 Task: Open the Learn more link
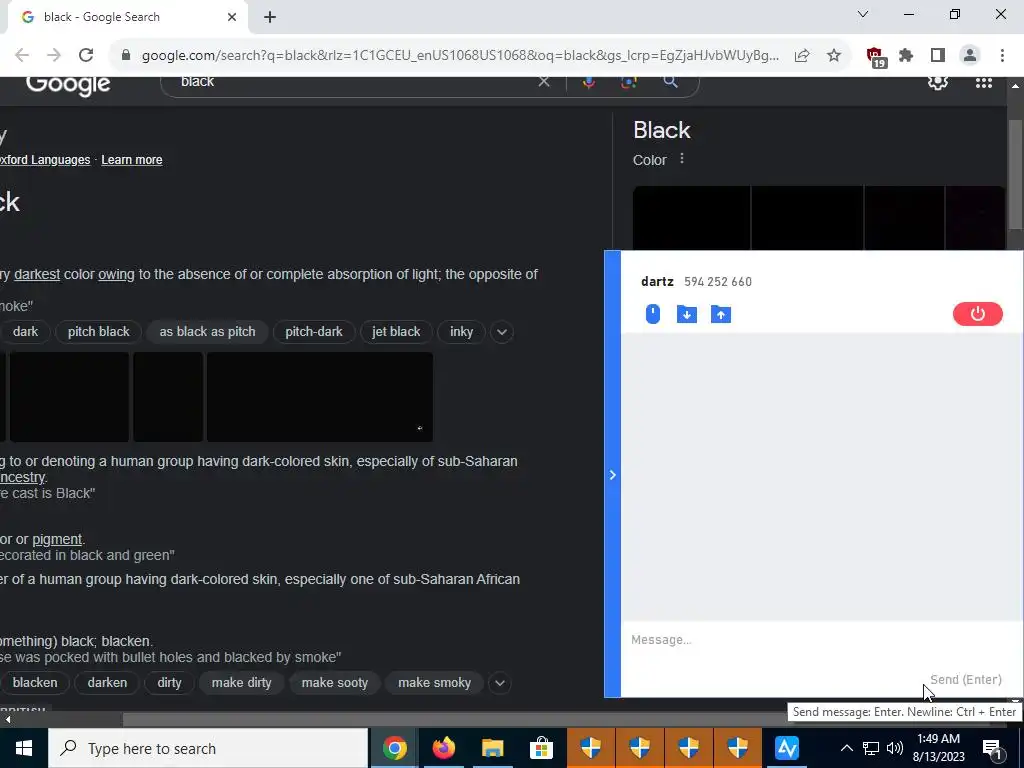132,160
